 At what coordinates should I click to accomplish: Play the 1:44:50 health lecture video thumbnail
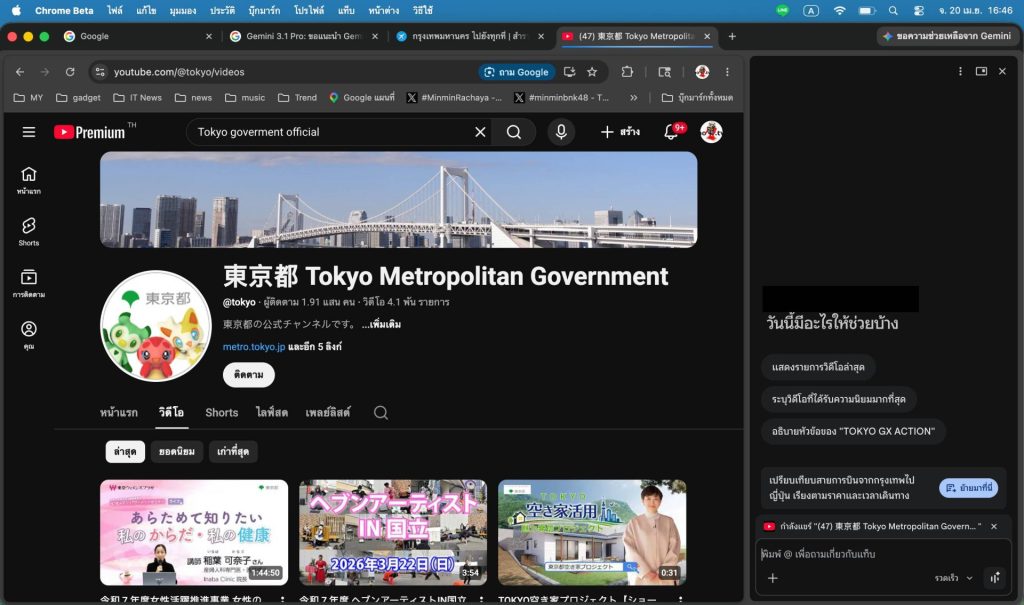[193, 532]
